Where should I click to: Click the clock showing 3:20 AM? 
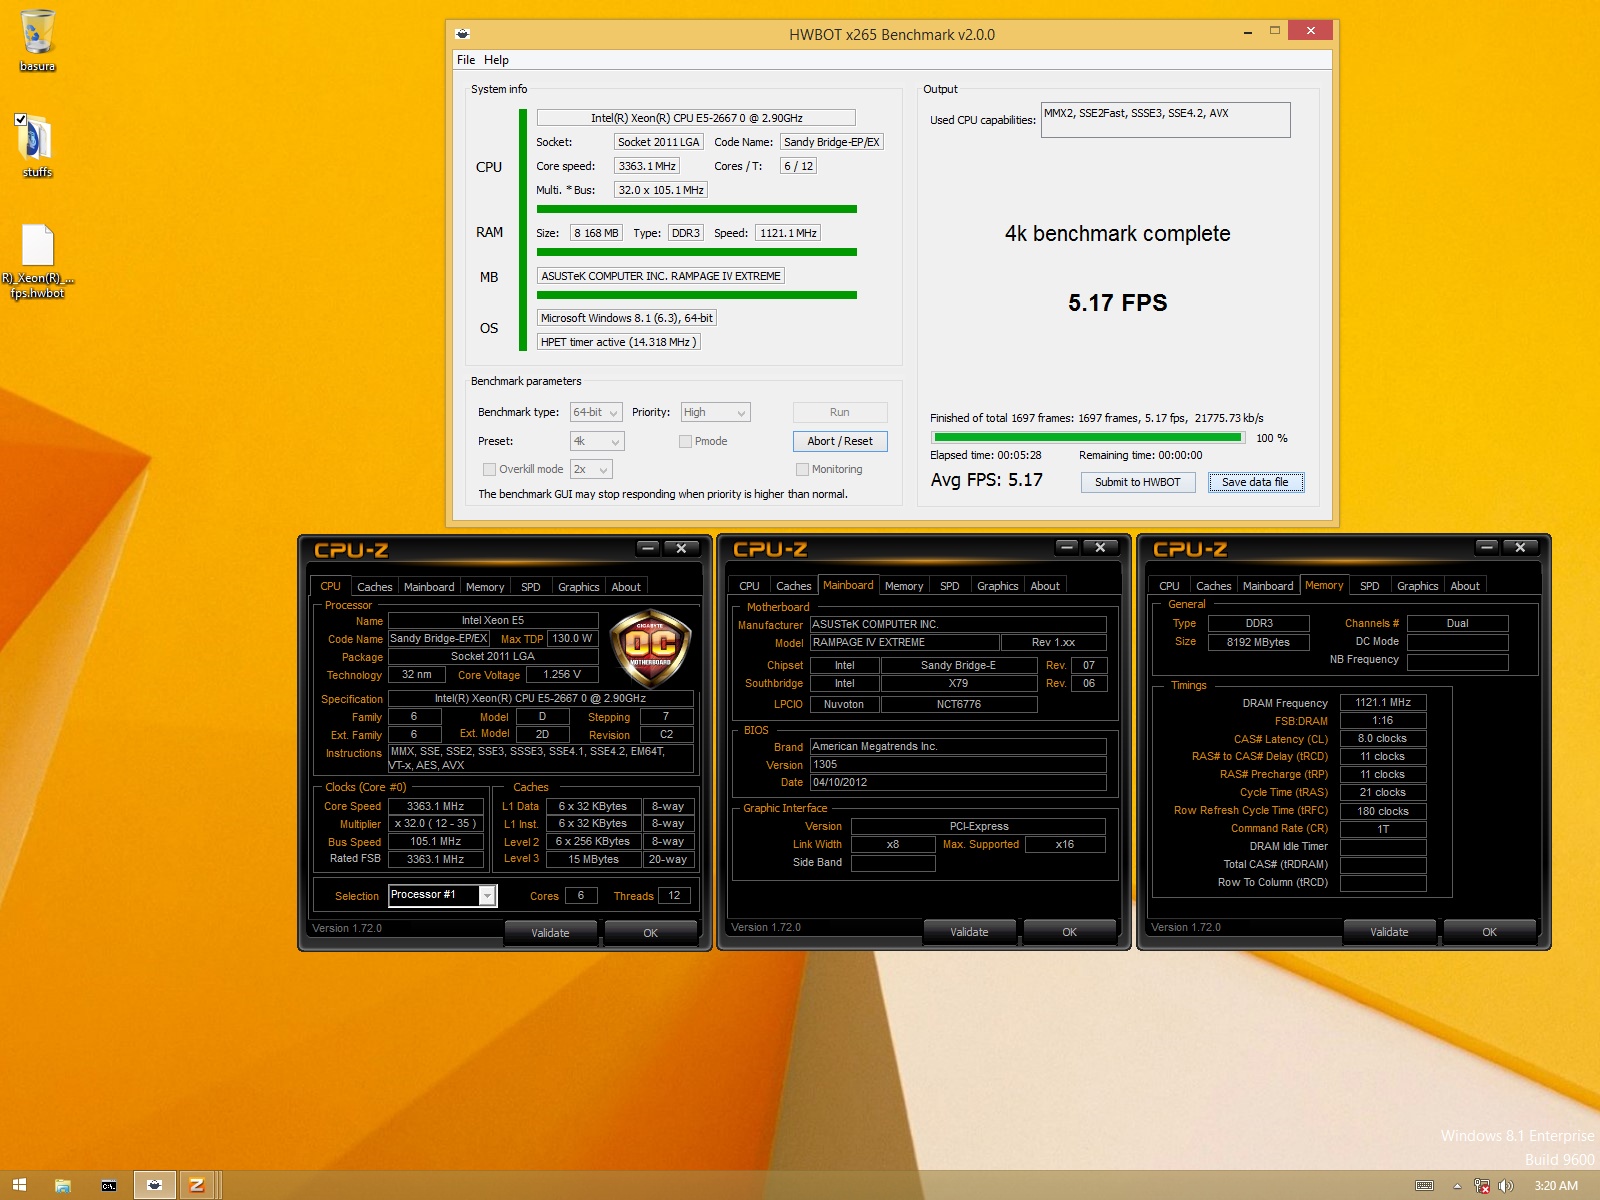(1556, 1186)
